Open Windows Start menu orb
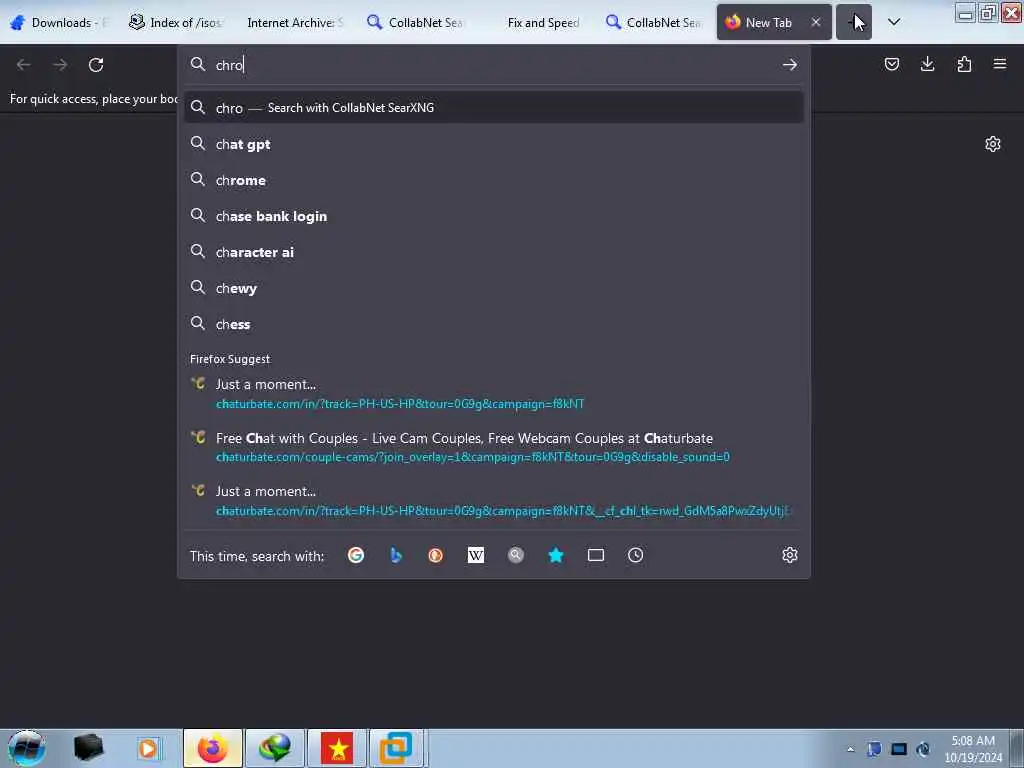 pos(27,748)
